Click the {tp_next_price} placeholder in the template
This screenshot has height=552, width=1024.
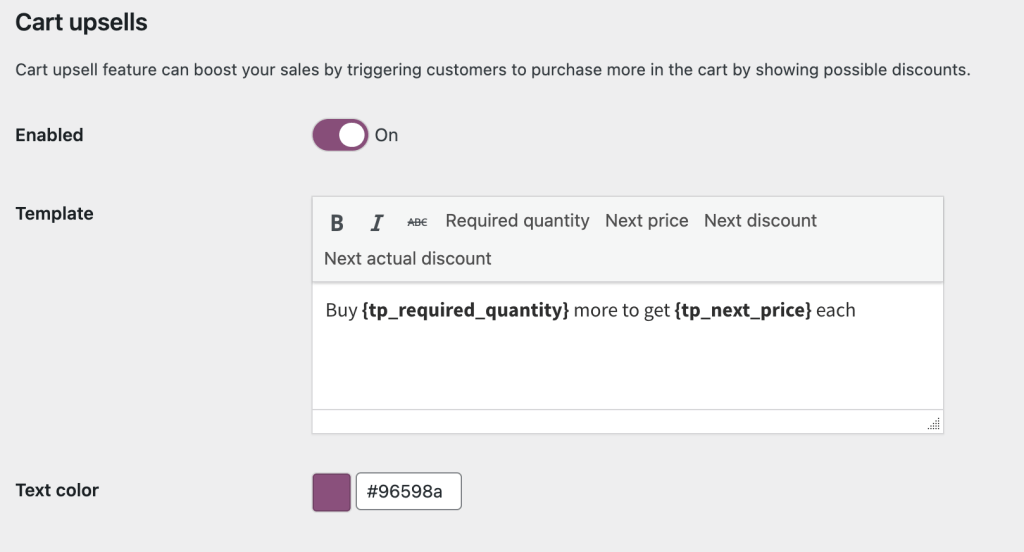click(742, 311)
